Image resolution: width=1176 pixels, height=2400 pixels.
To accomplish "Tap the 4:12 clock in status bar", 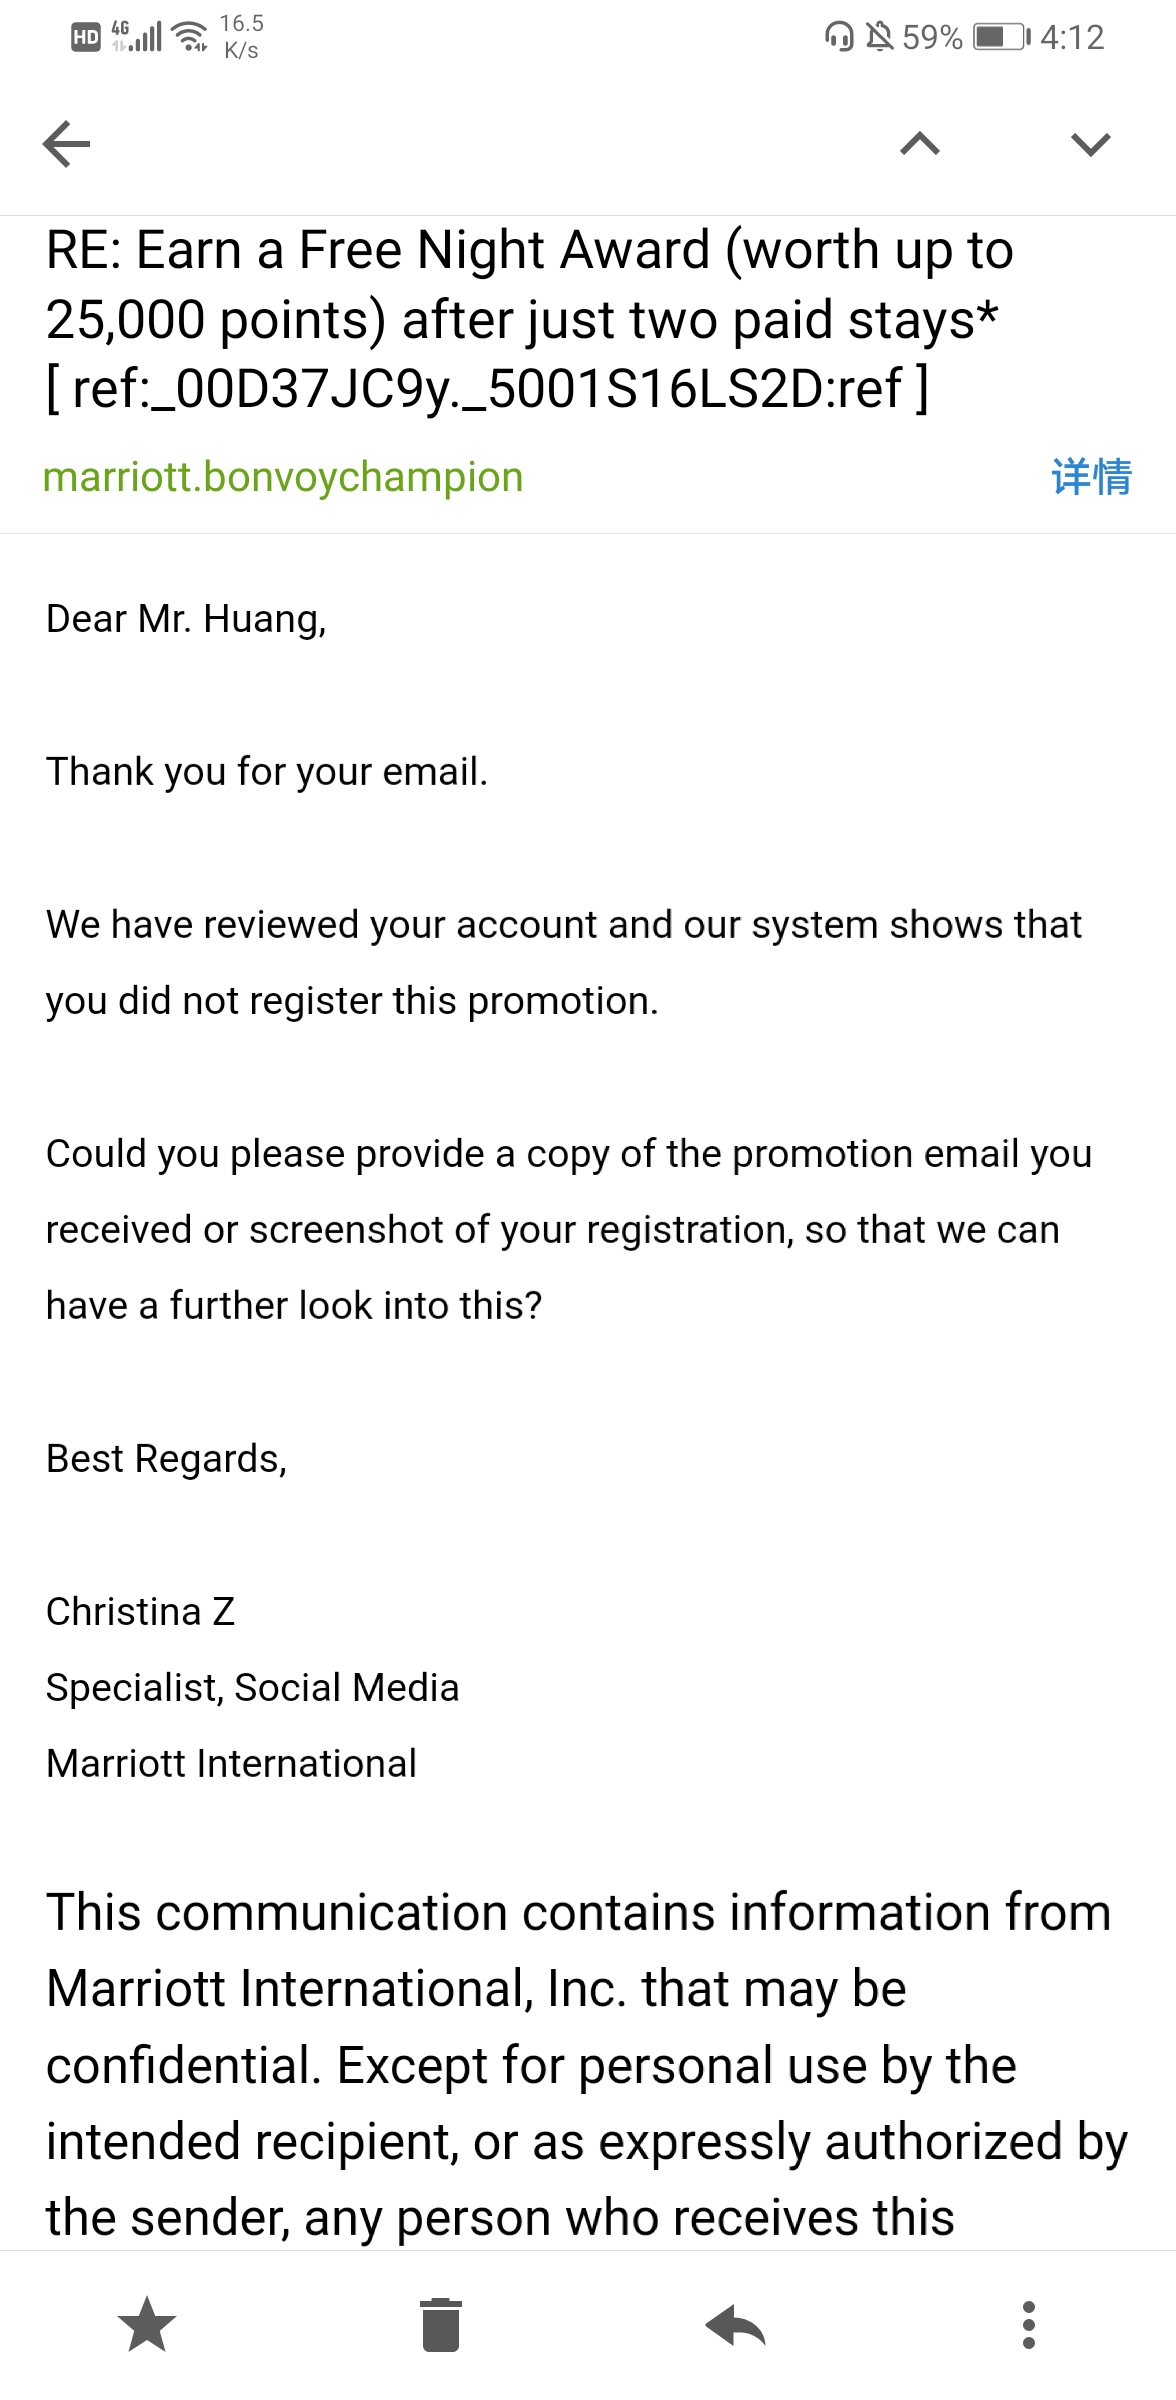I will 1072,38.
